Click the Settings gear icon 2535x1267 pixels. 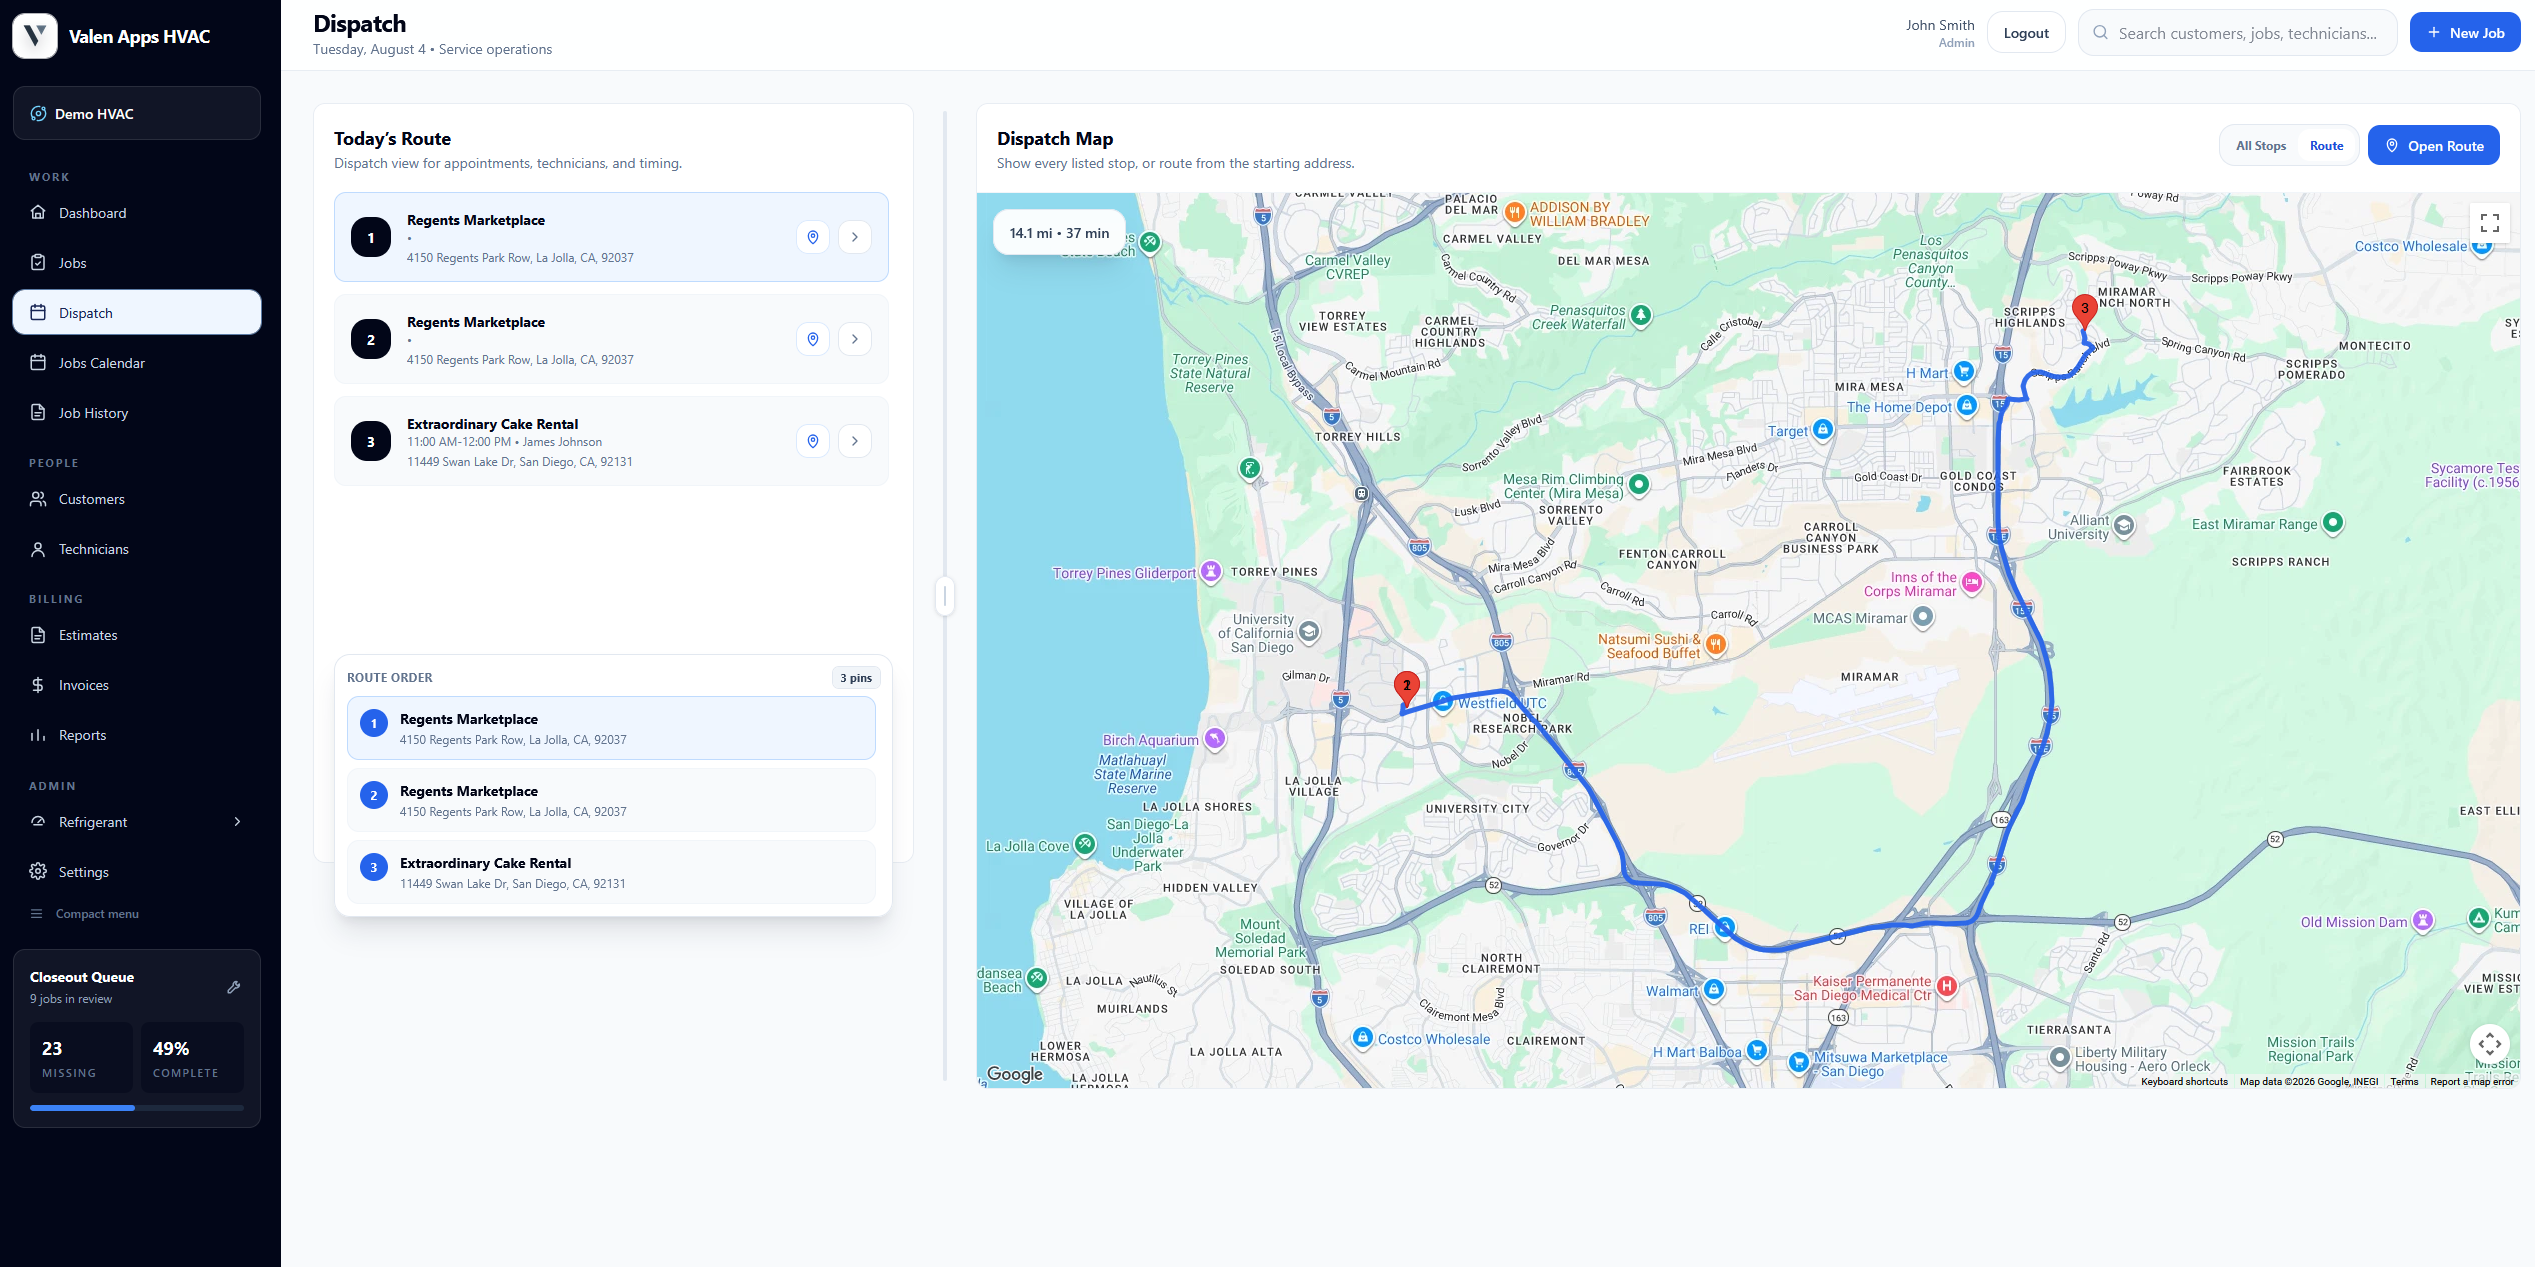(x=38, y=872)
